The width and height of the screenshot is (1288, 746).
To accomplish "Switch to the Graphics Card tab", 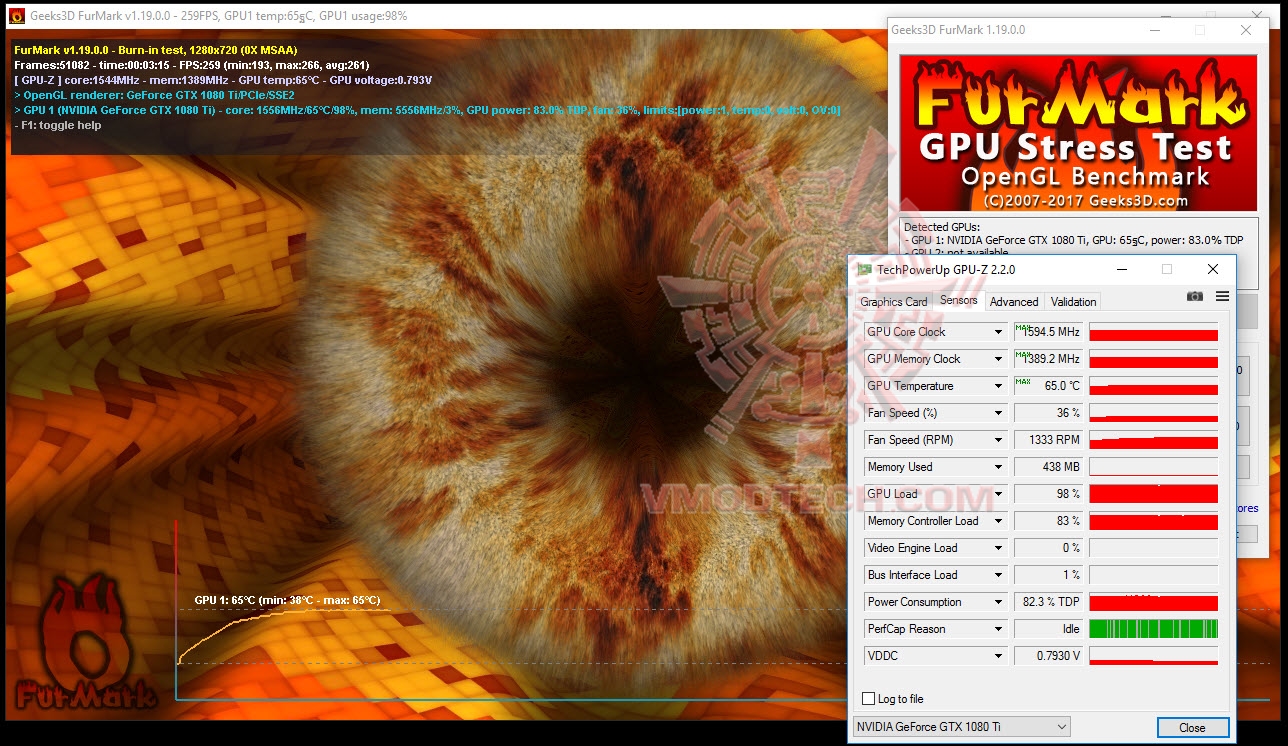I will click(x=894, y=302).
